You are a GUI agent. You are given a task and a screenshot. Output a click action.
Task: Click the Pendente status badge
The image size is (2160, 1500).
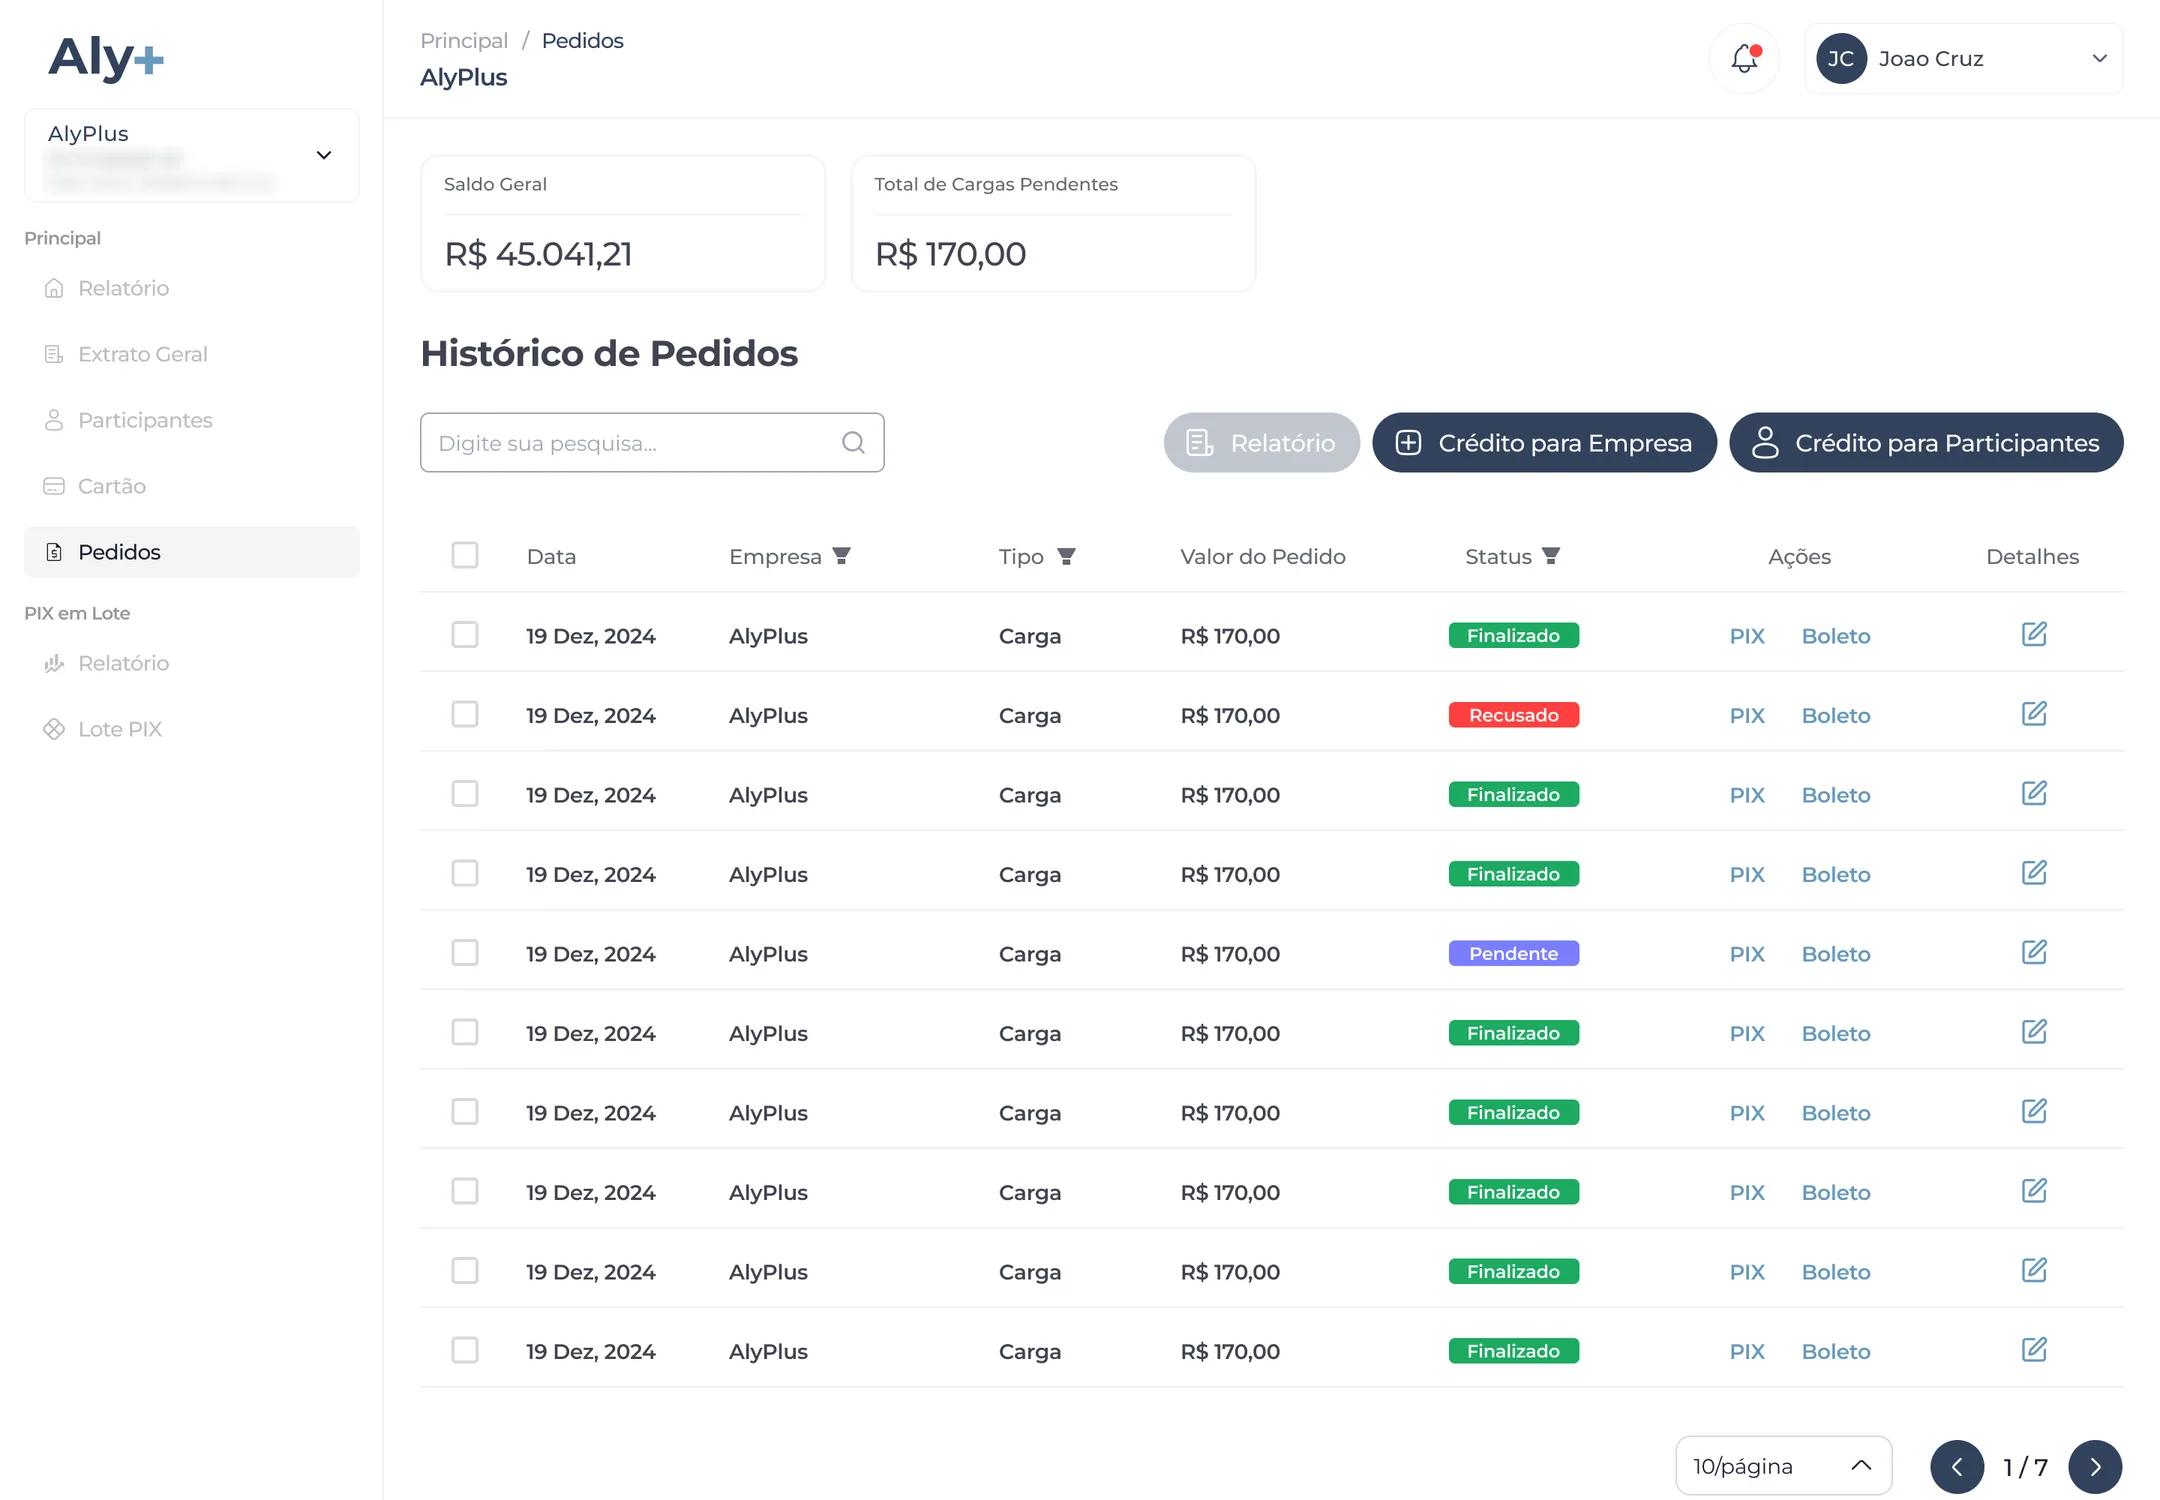[1514, 953]
